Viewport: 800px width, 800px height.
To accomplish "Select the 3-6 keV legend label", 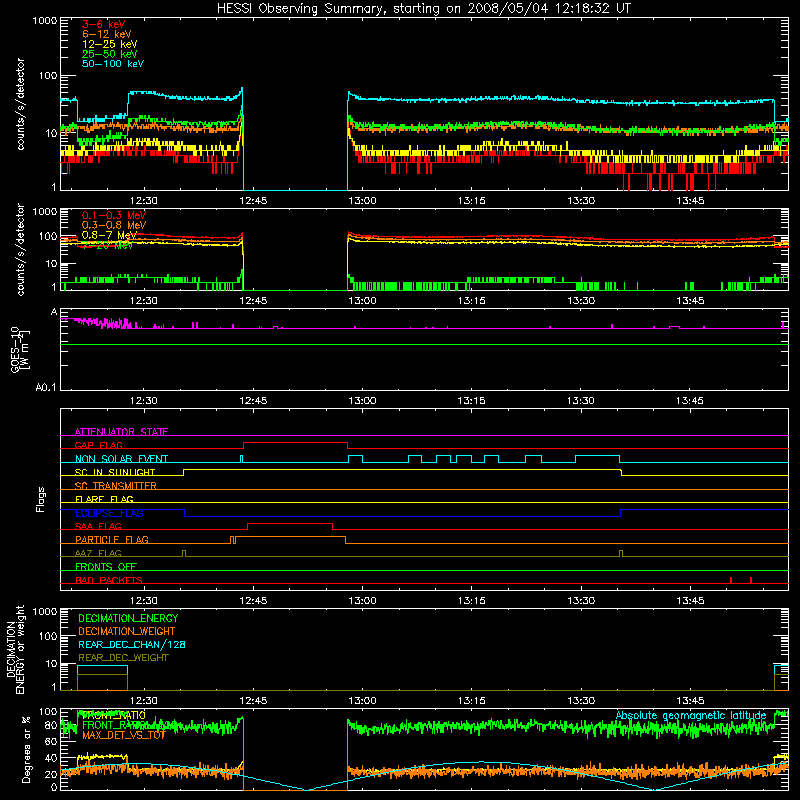I will pyautogui.click(x=104, y=24).
